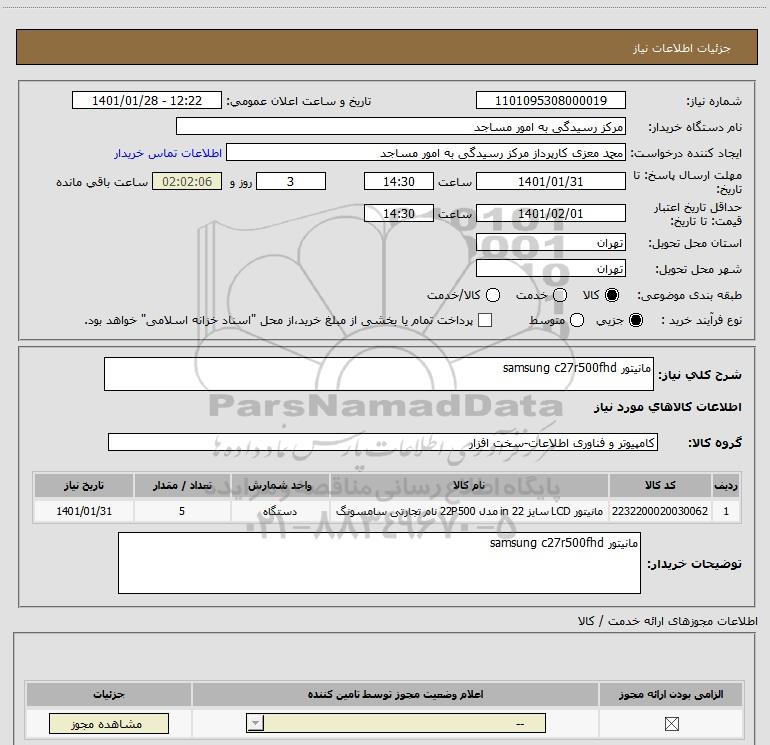Click the جزئیات اطلاعات نیاز header bar
This screenshot has height=745, width=770.
pos(386,47)
